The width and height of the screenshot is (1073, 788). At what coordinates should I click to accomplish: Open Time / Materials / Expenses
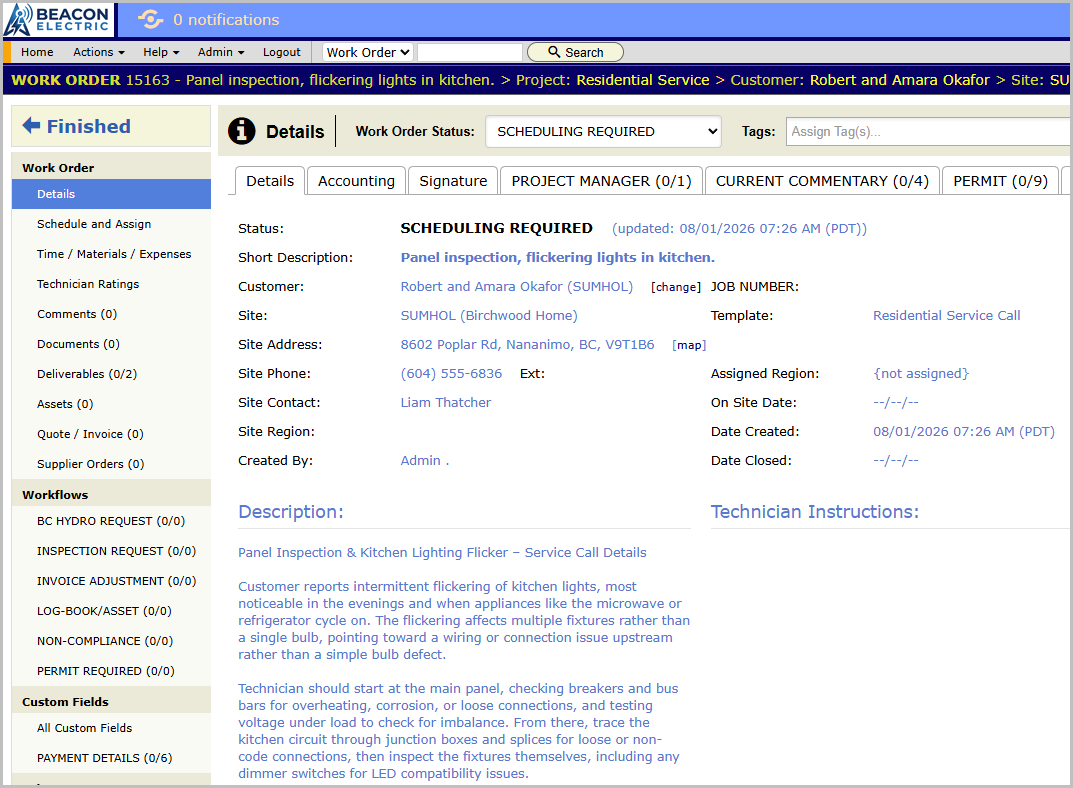pos(112,254)
